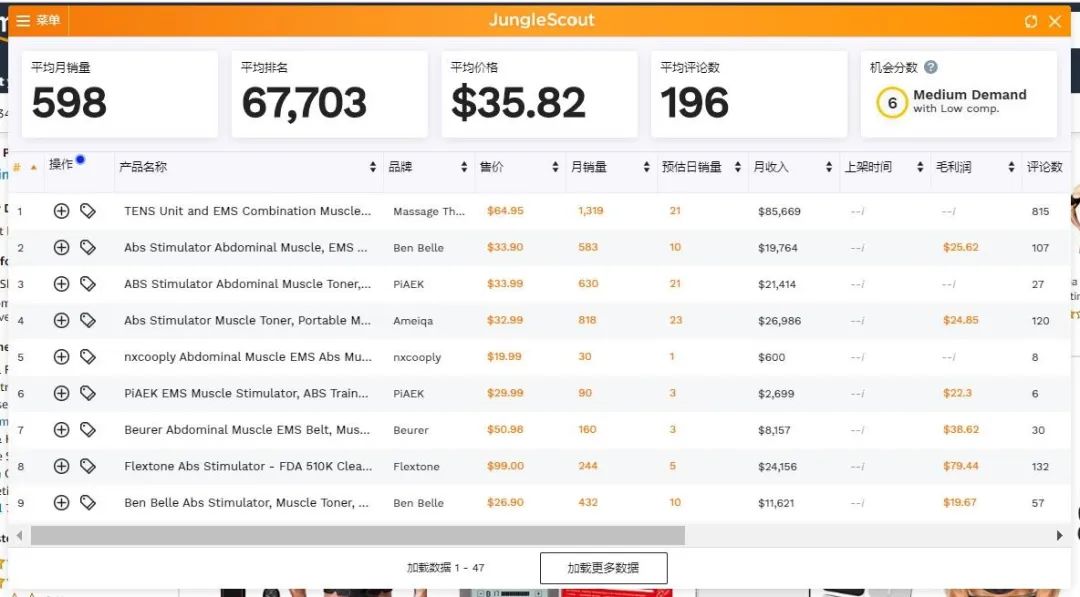Click the scrollbar right arrow

tap(1059, 536)
